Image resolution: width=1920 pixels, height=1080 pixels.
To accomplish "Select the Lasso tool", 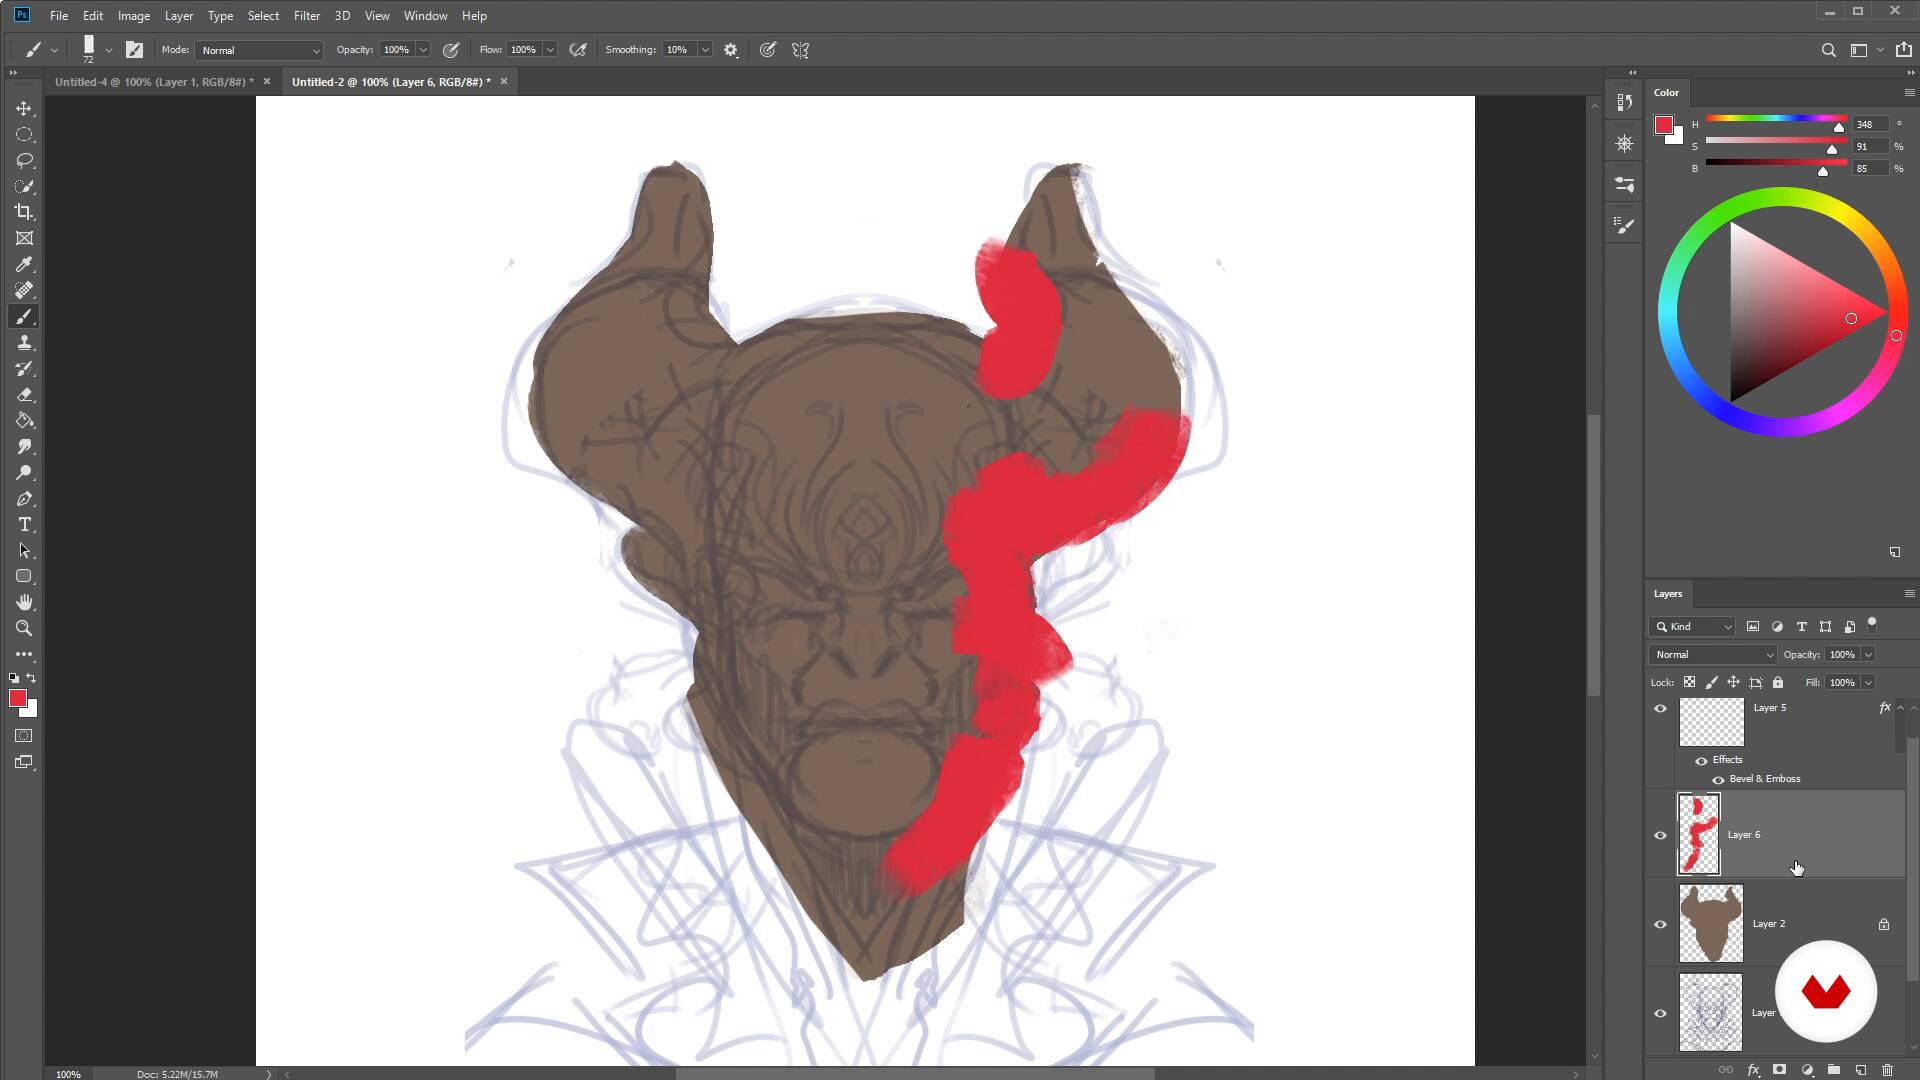I will click(x=24, y=160).
